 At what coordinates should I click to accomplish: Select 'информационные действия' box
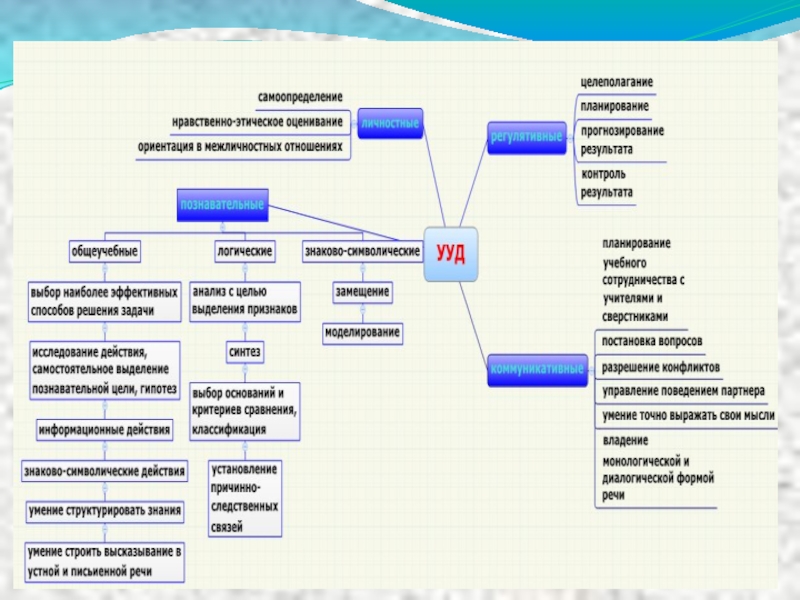pos(105,430)
